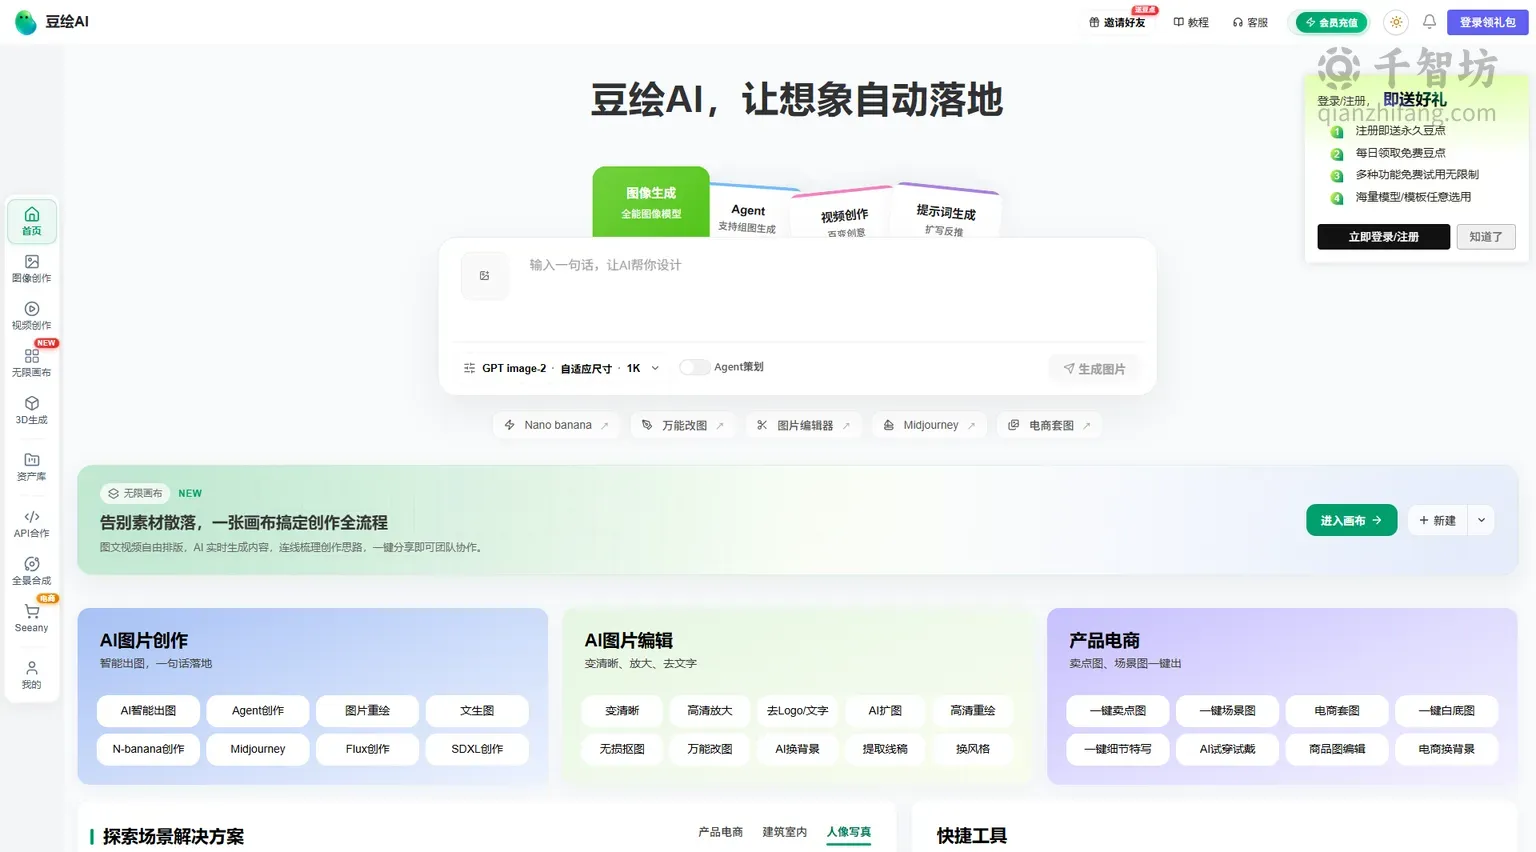Click the 登录领礼包 button
The image size is (1536, 852).
(x=1487, y=22)
